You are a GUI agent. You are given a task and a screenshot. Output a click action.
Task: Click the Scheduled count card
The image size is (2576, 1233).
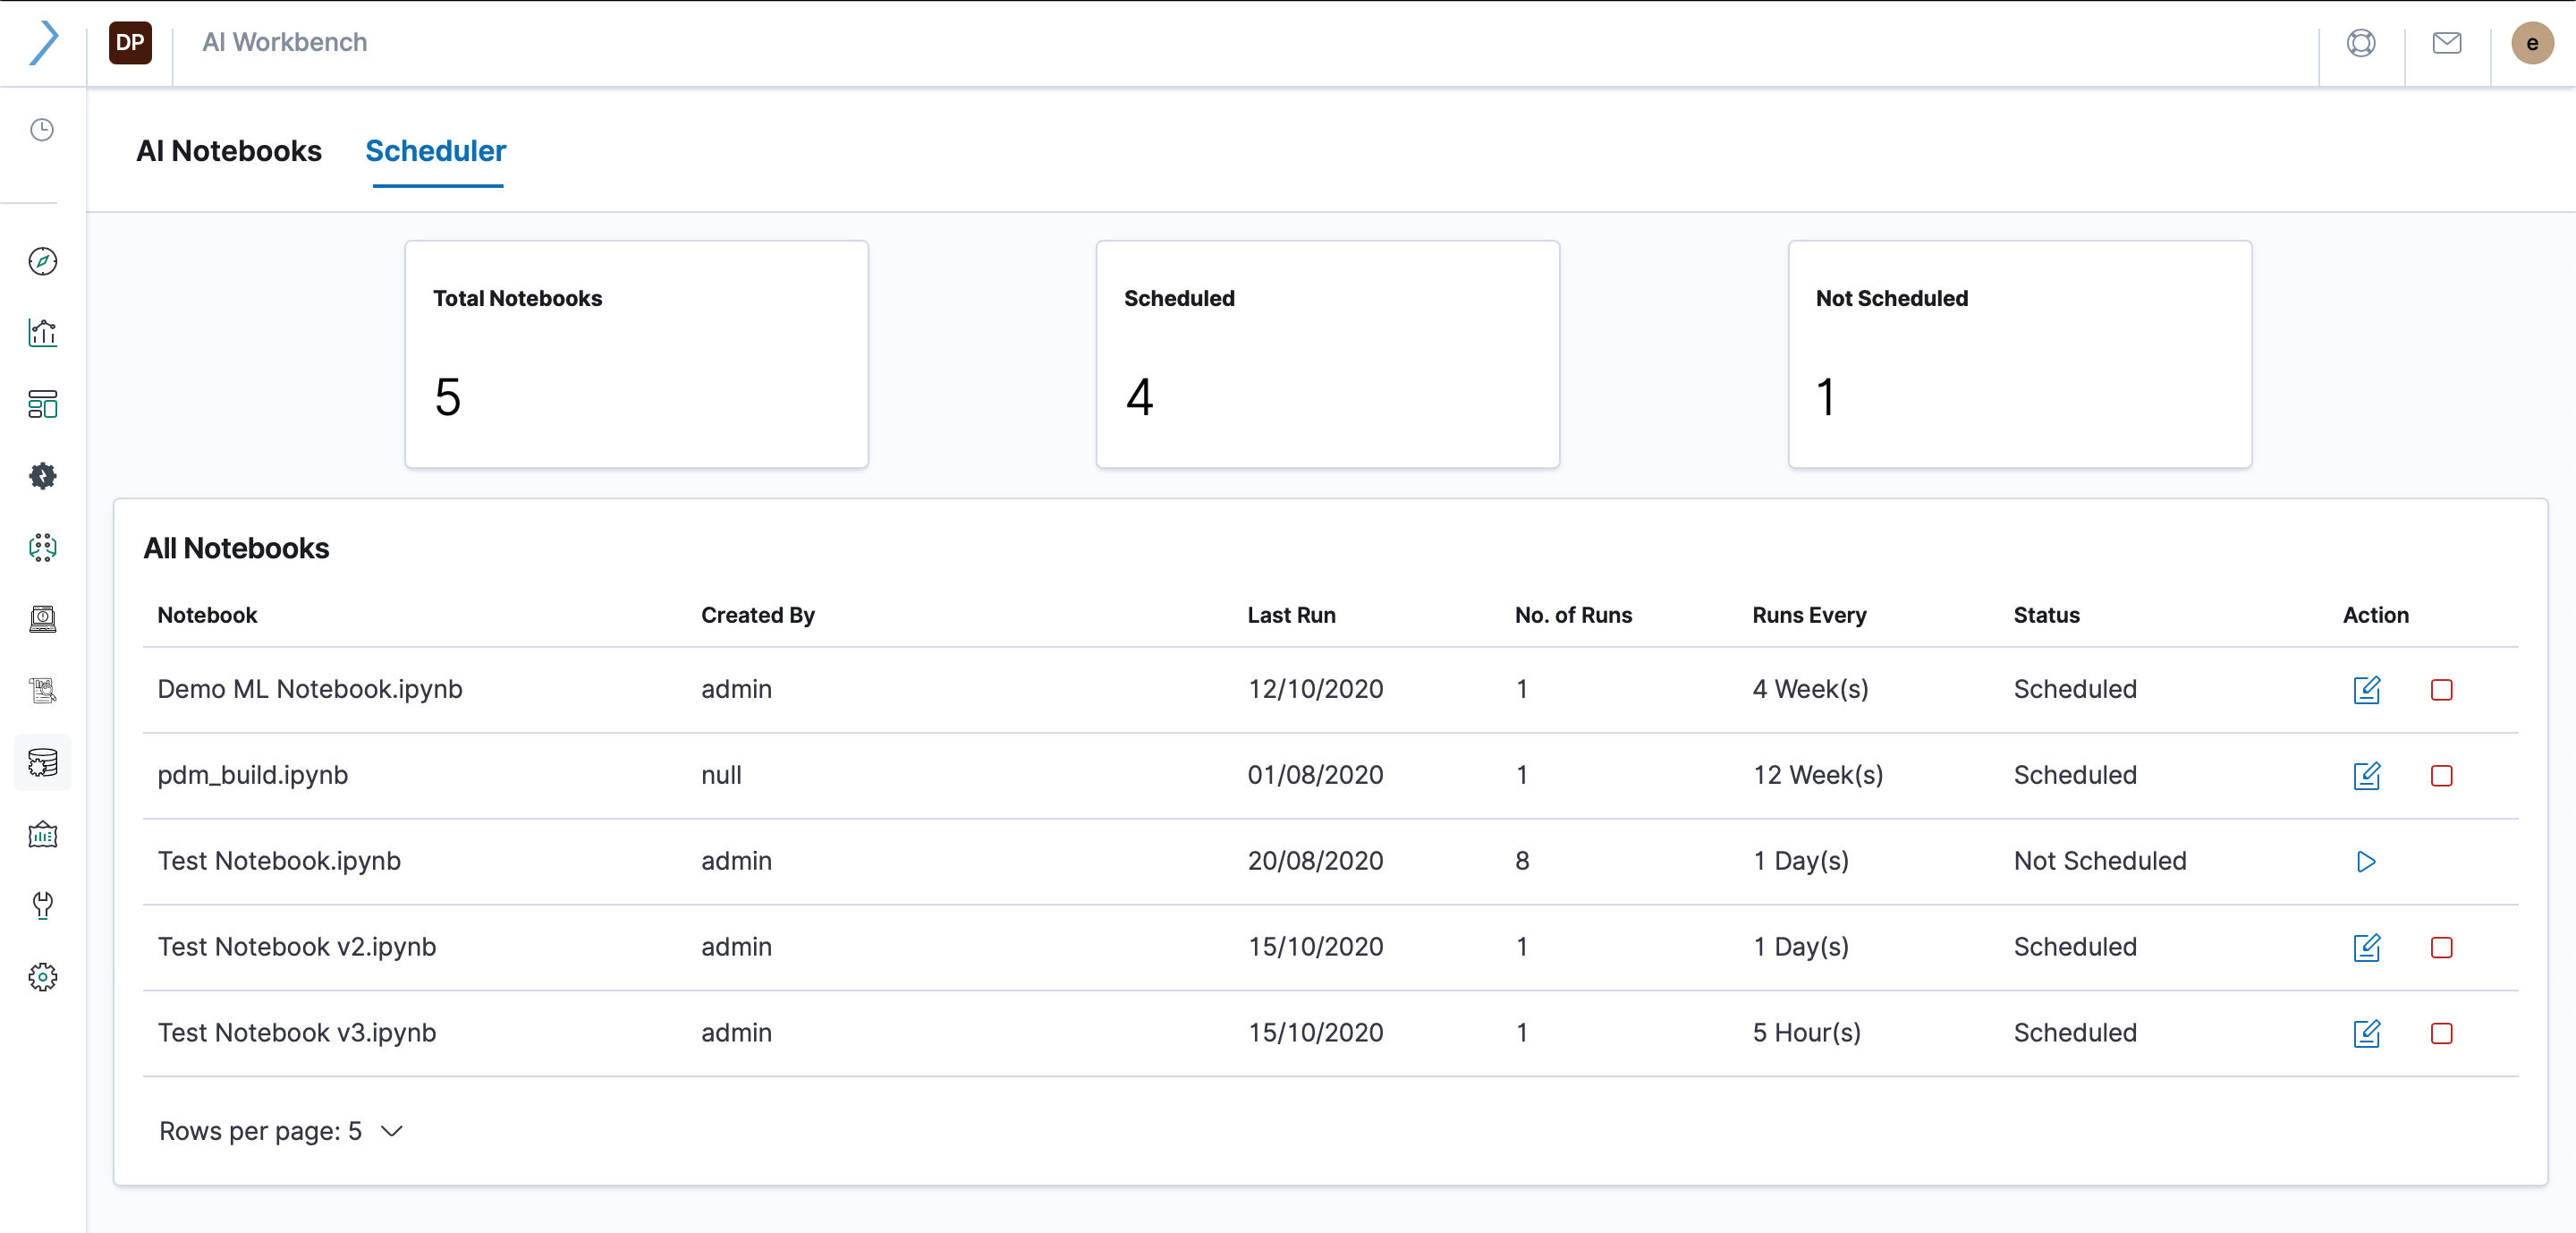point(1327,354)
